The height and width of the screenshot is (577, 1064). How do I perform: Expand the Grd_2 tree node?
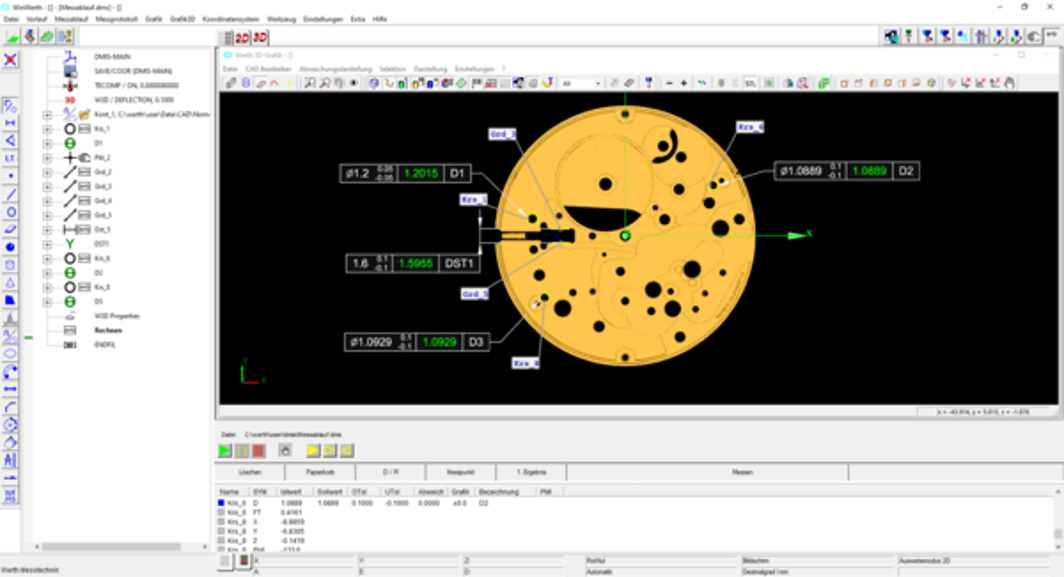pos(47,172)
